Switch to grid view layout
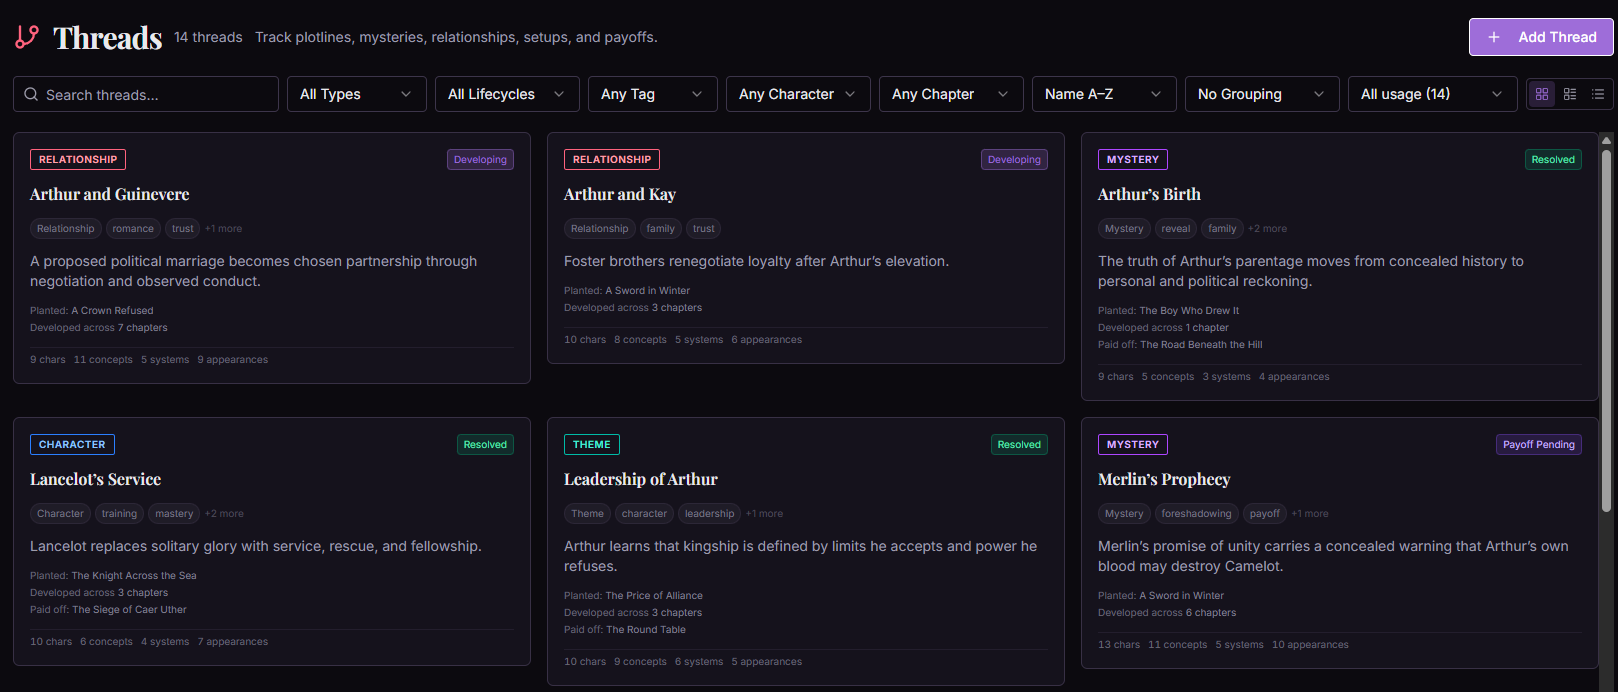The image size is (1618, 692). pos(1542,94)
